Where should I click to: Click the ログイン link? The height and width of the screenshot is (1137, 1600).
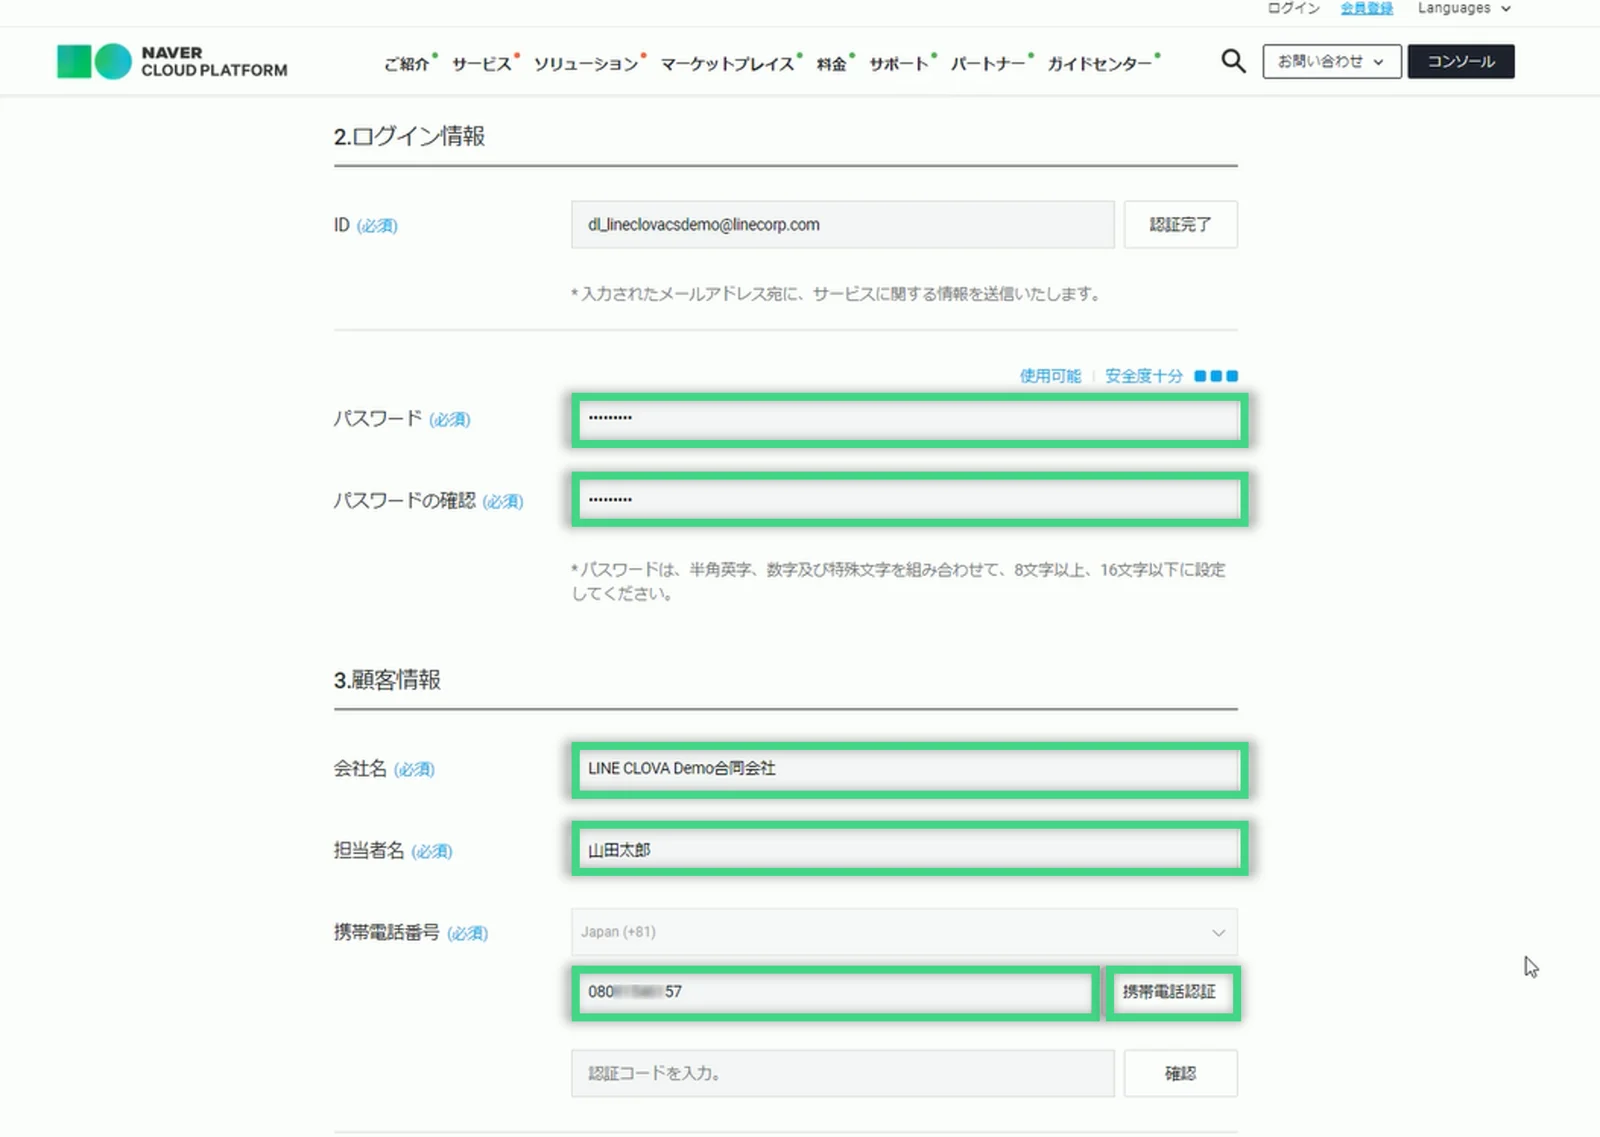pyautogui.click(x=1293, y=9)
